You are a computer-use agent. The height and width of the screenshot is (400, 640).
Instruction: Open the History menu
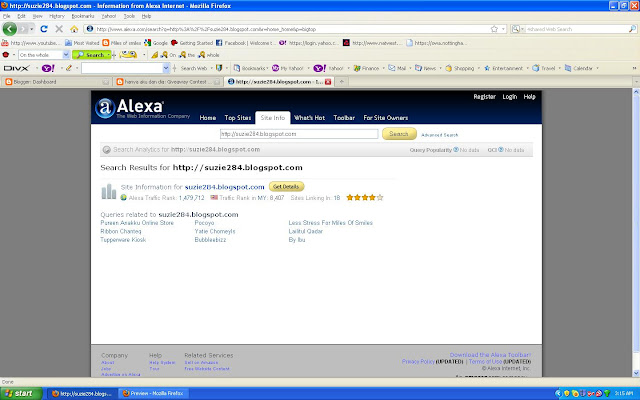tap(57, 16)
